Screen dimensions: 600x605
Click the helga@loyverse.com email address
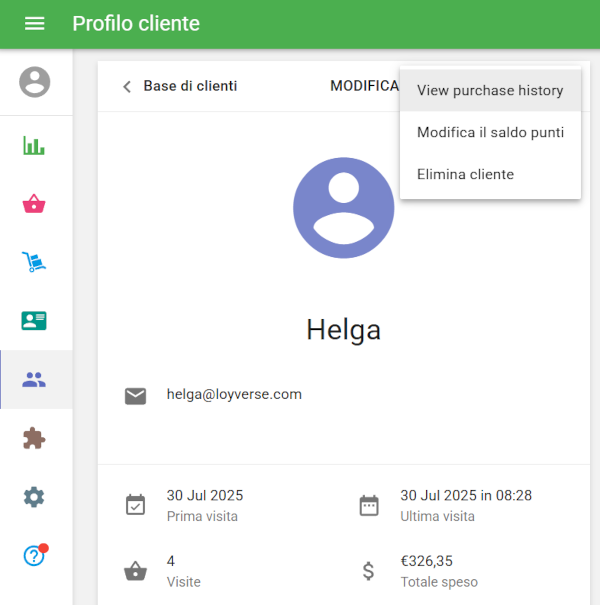[x=234, y=394]
